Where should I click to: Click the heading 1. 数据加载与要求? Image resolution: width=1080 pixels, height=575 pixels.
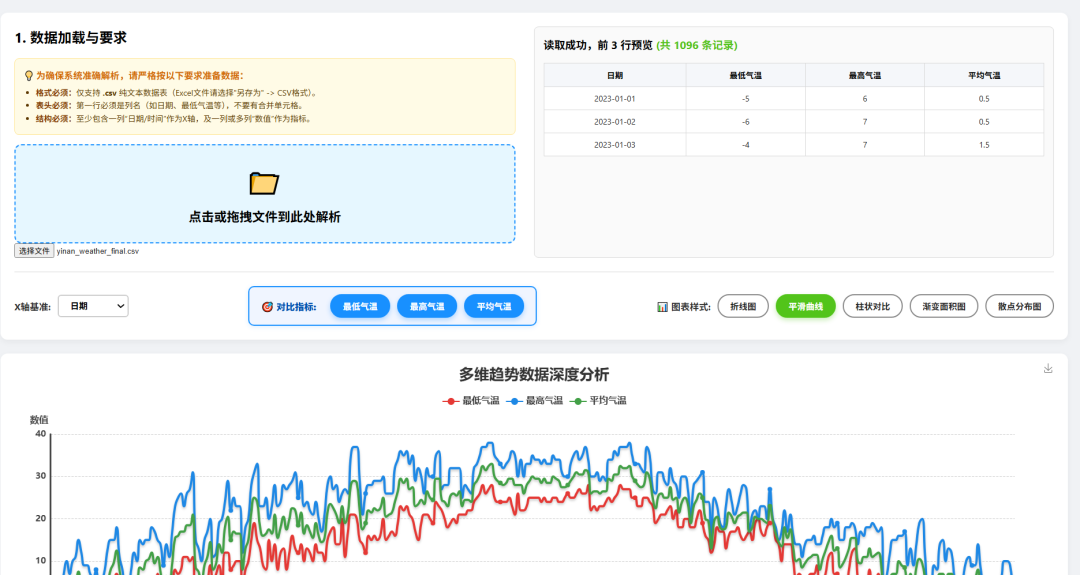pyautogui.click(x=71, y=38)
